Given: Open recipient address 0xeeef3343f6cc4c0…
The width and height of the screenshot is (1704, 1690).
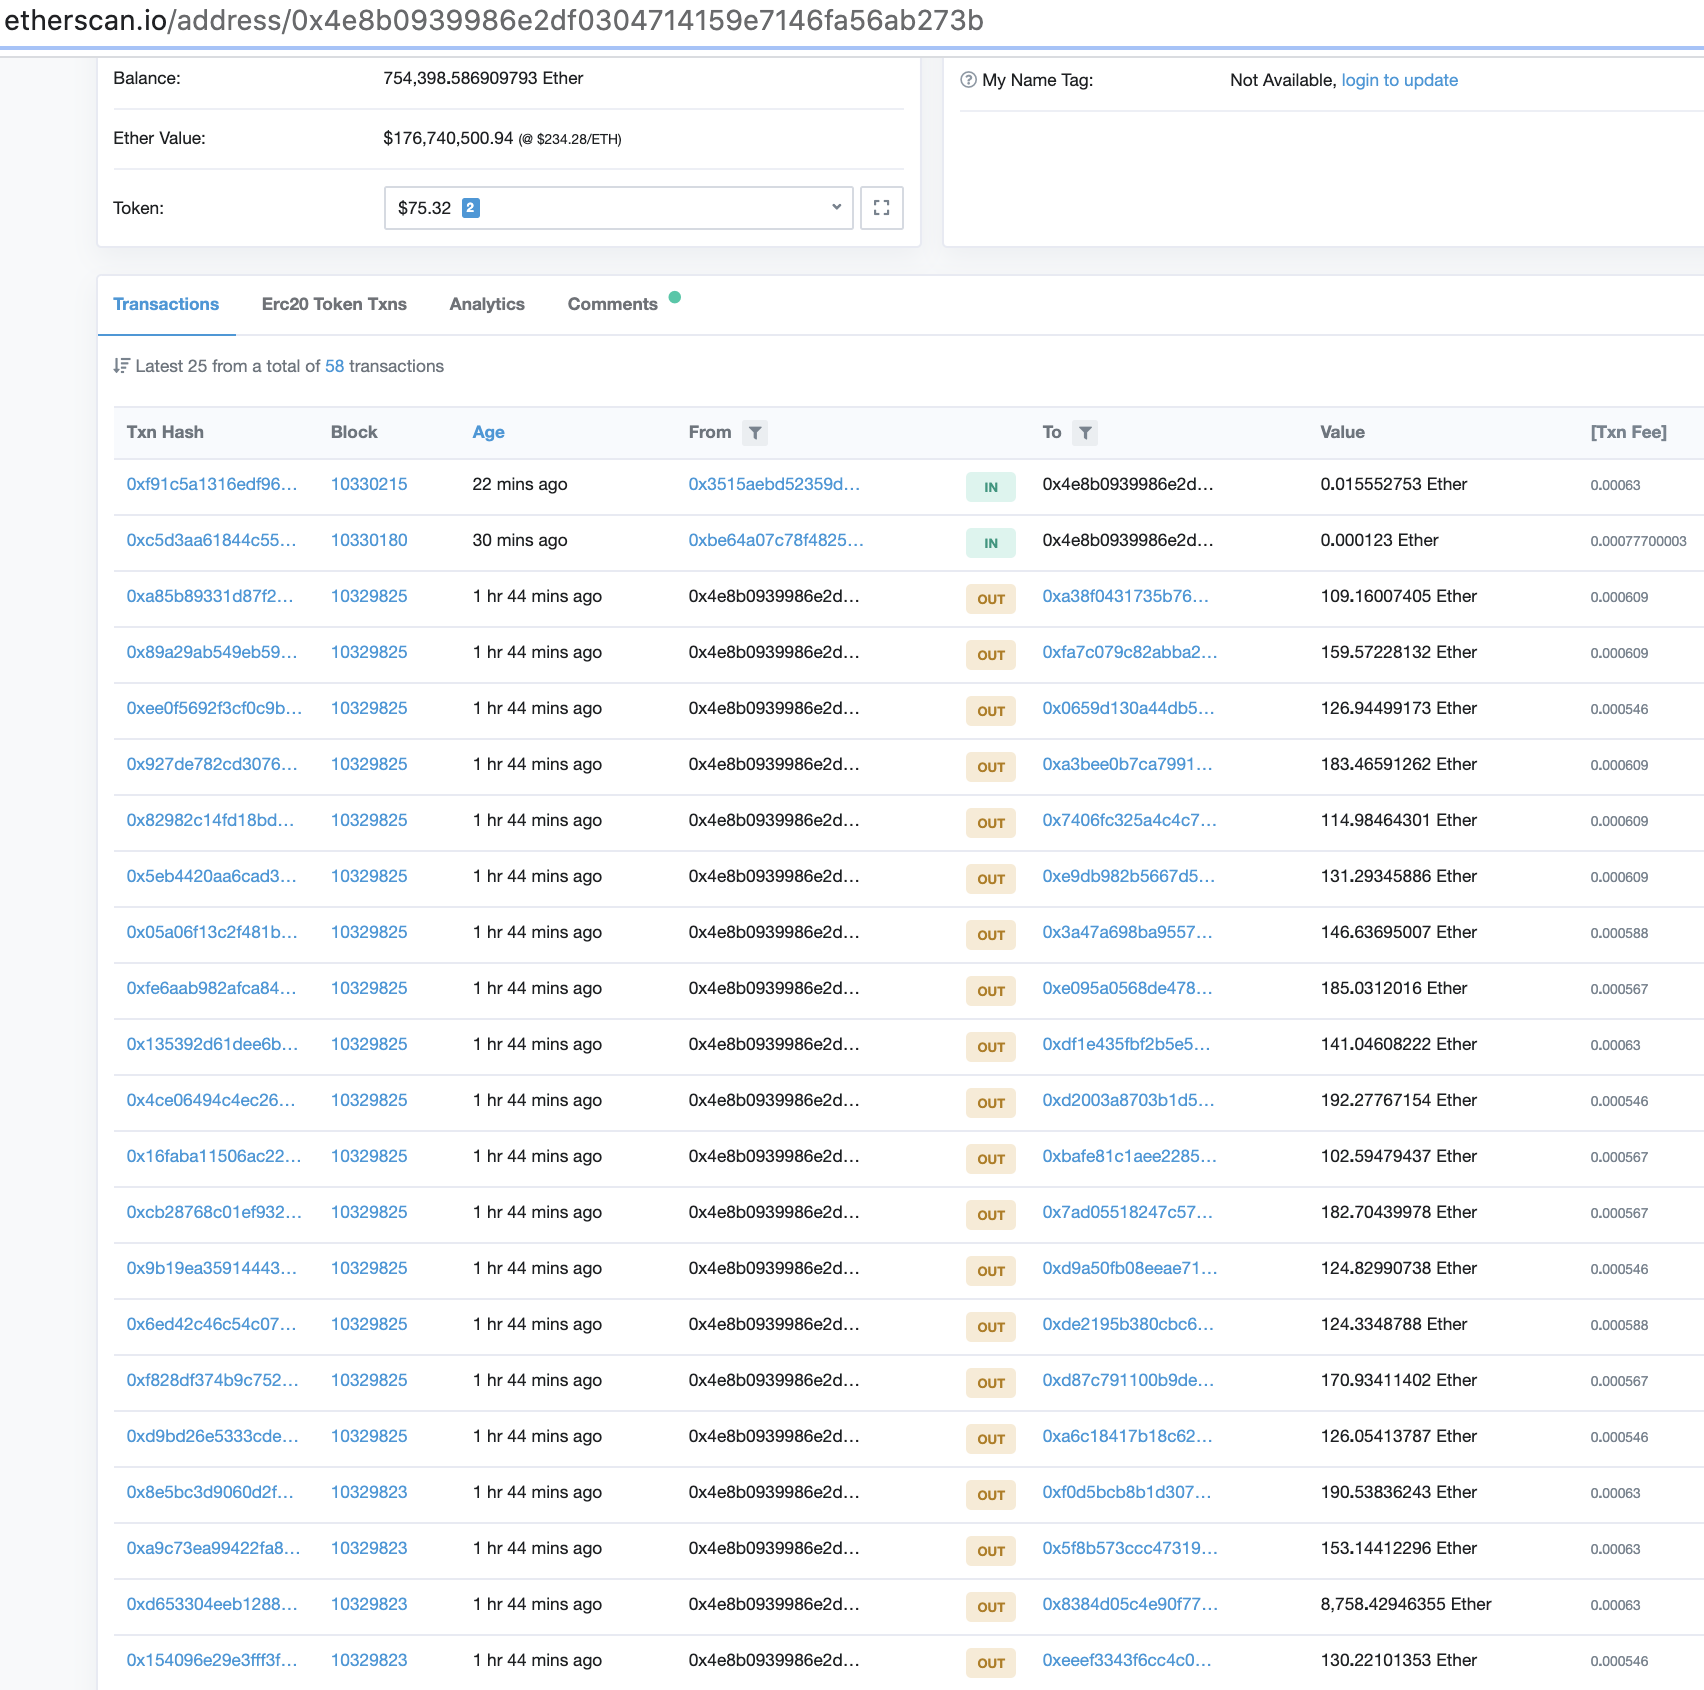Looking at the screenshot, I should [x=1126, y=1660].
